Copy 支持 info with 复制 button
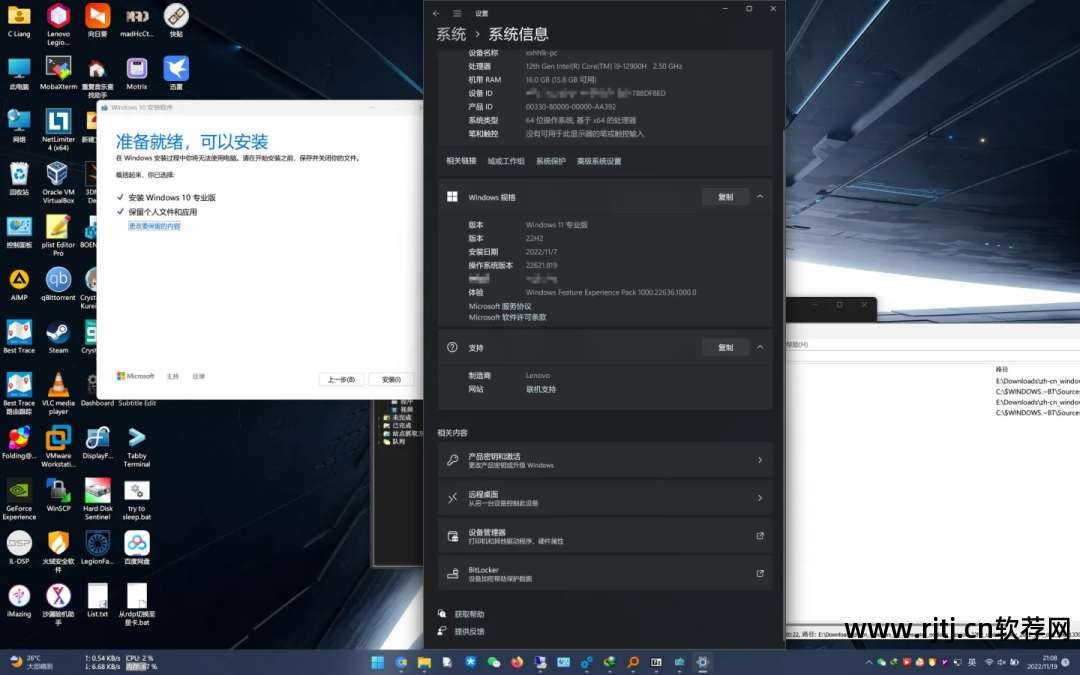Screen dimensions: 1080x675 point(725,347)
